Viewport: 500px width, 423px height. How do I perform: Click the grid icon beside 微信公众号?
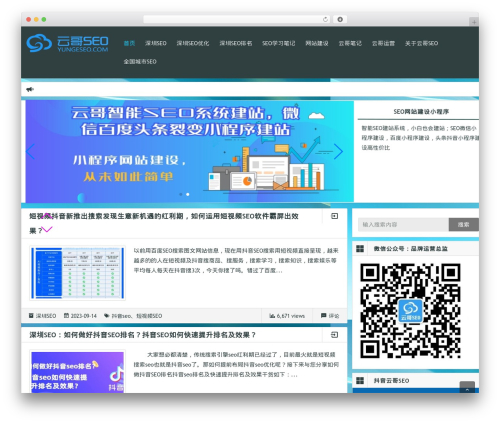[x=360, y=249]
